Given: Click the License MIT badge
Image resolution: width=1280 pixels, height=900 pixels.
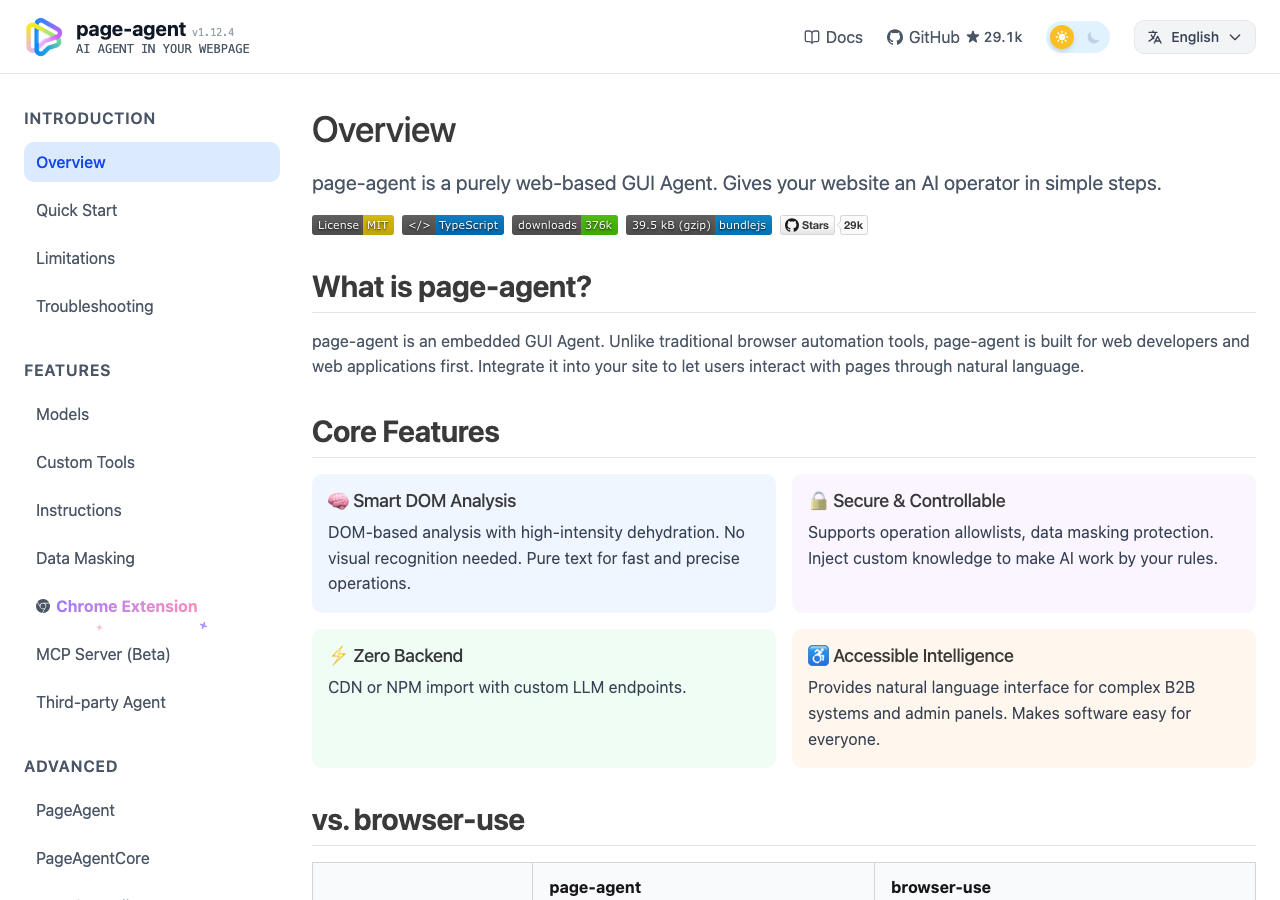Looking at the screenshot, I should (x=353, y=225).
